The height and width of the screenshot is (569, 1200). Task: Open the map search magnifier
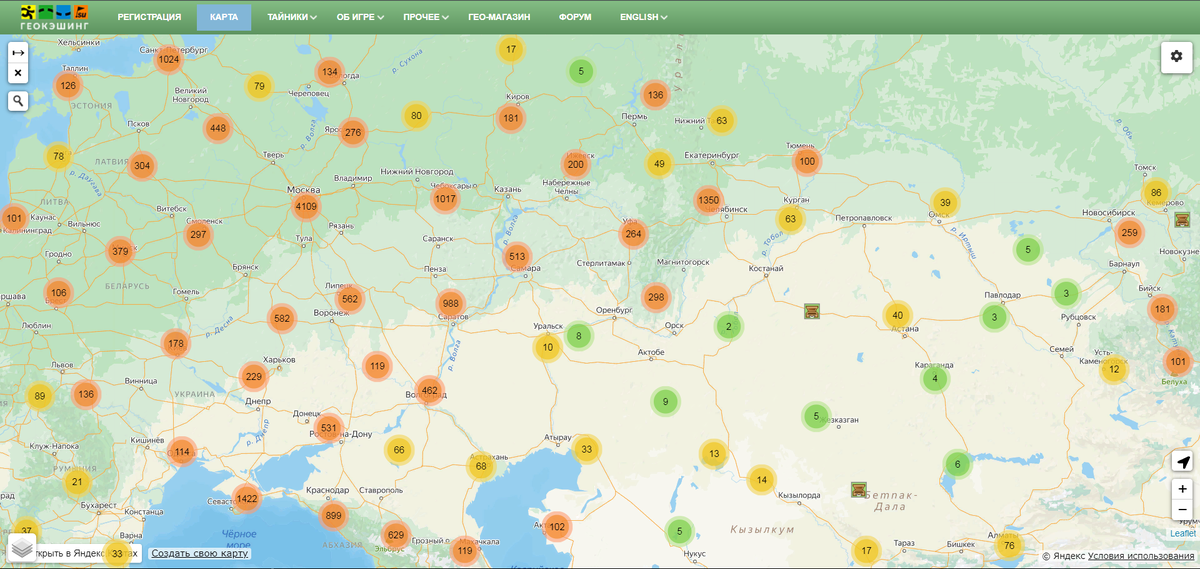pyautogui.click(x=18, y=101)
